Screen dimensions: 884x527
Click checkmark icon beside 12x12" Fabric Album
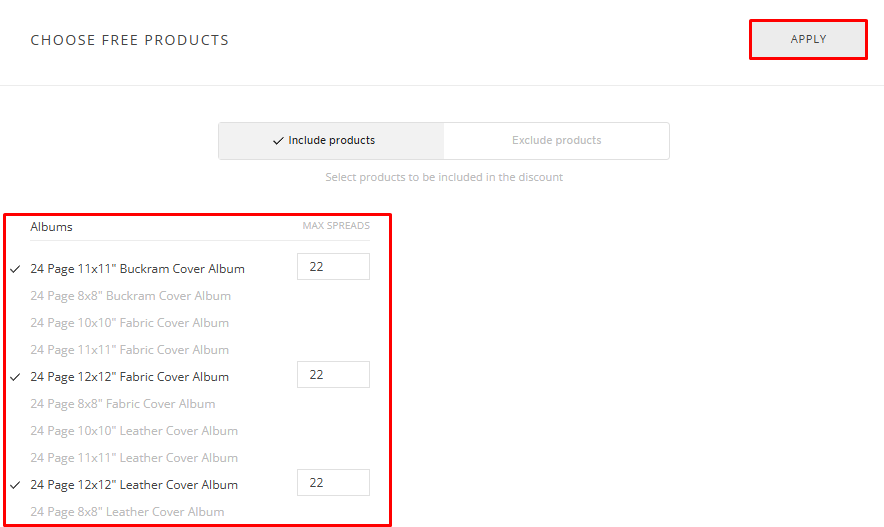coord(16,377)
